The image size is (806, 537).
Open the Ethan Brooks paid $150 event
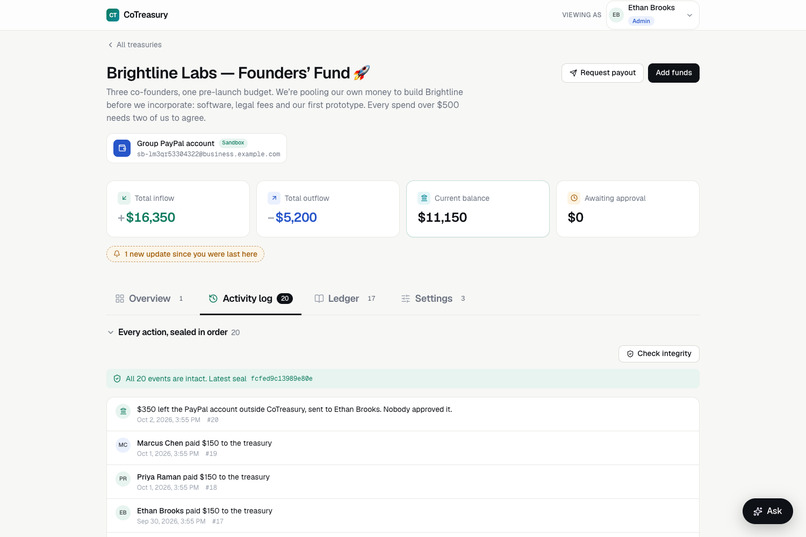pos(403,515)
